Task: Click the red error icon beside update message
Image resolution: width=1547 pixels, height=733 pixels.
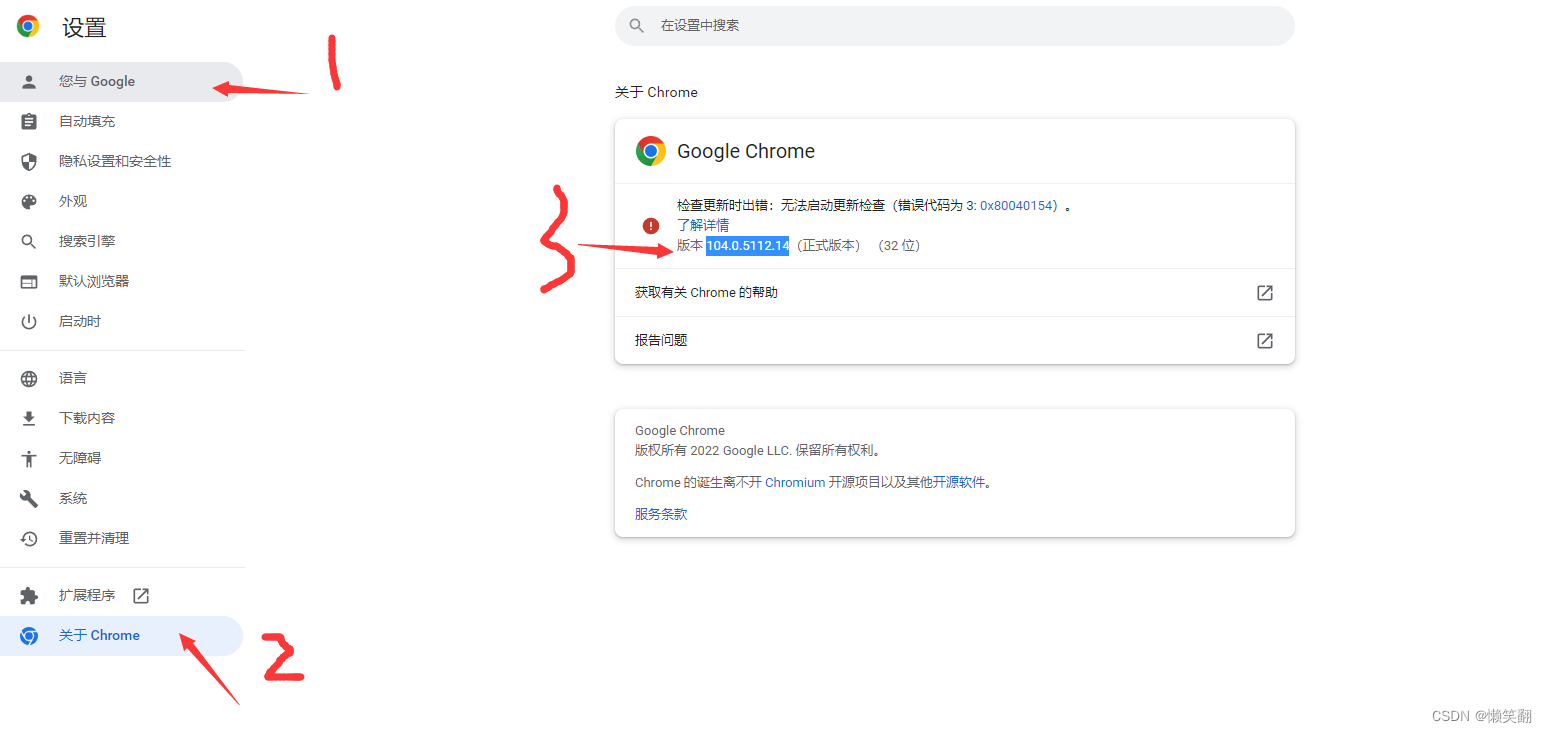Action: coord(653,225)
